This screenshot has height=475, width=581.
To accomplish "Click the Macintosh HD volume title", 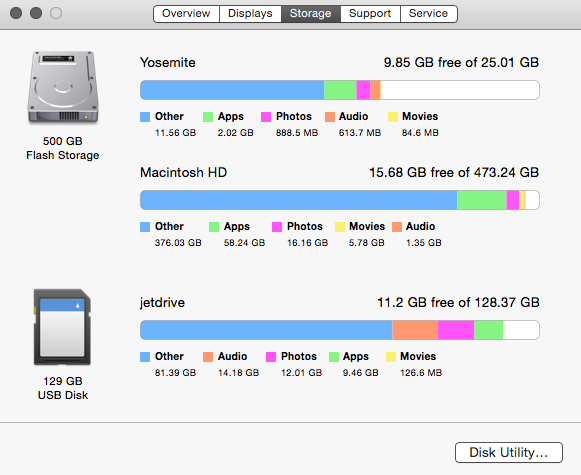I will [x=183, y=173].
